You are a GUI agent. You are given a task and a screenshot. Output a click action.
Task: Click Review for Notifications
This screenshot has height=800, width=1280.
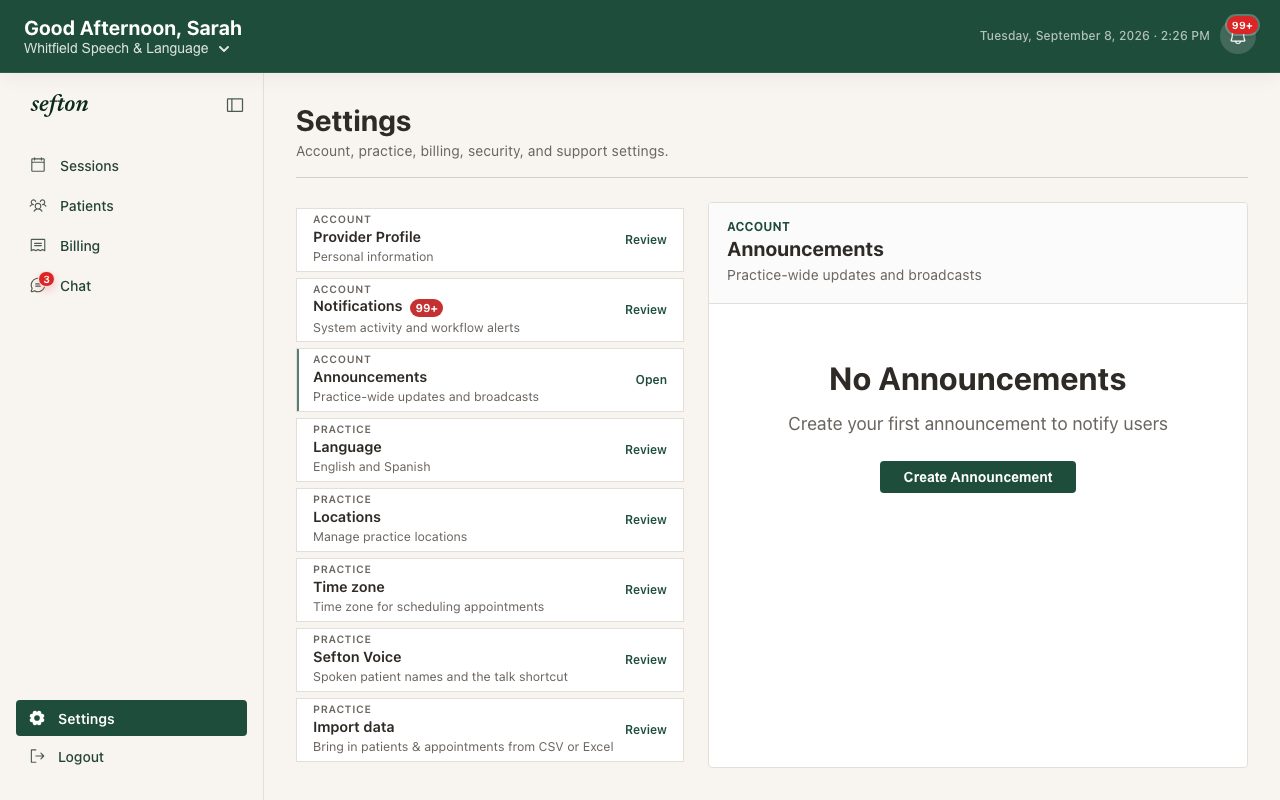(x=646, y=310)
